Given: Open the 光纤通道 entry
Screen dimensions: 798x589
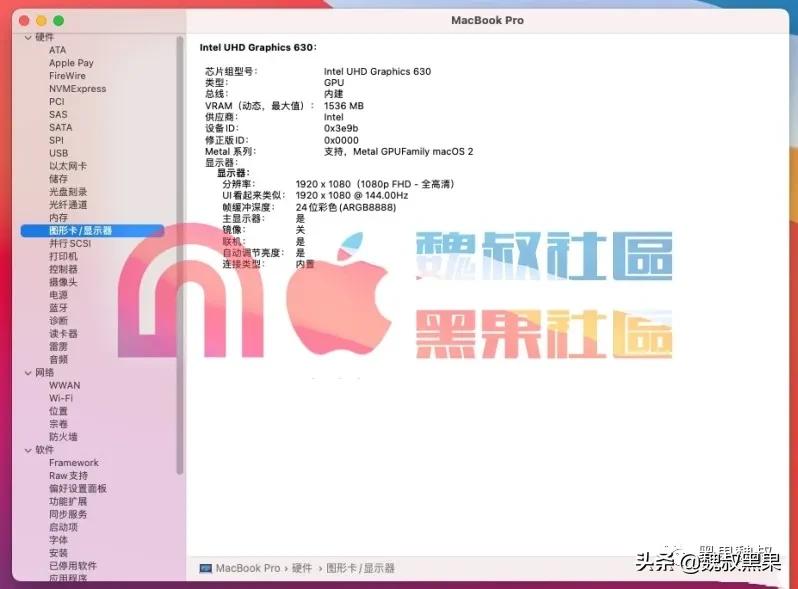Looking at the screenshot, I should pyautogui.click(x=68, y=205).
